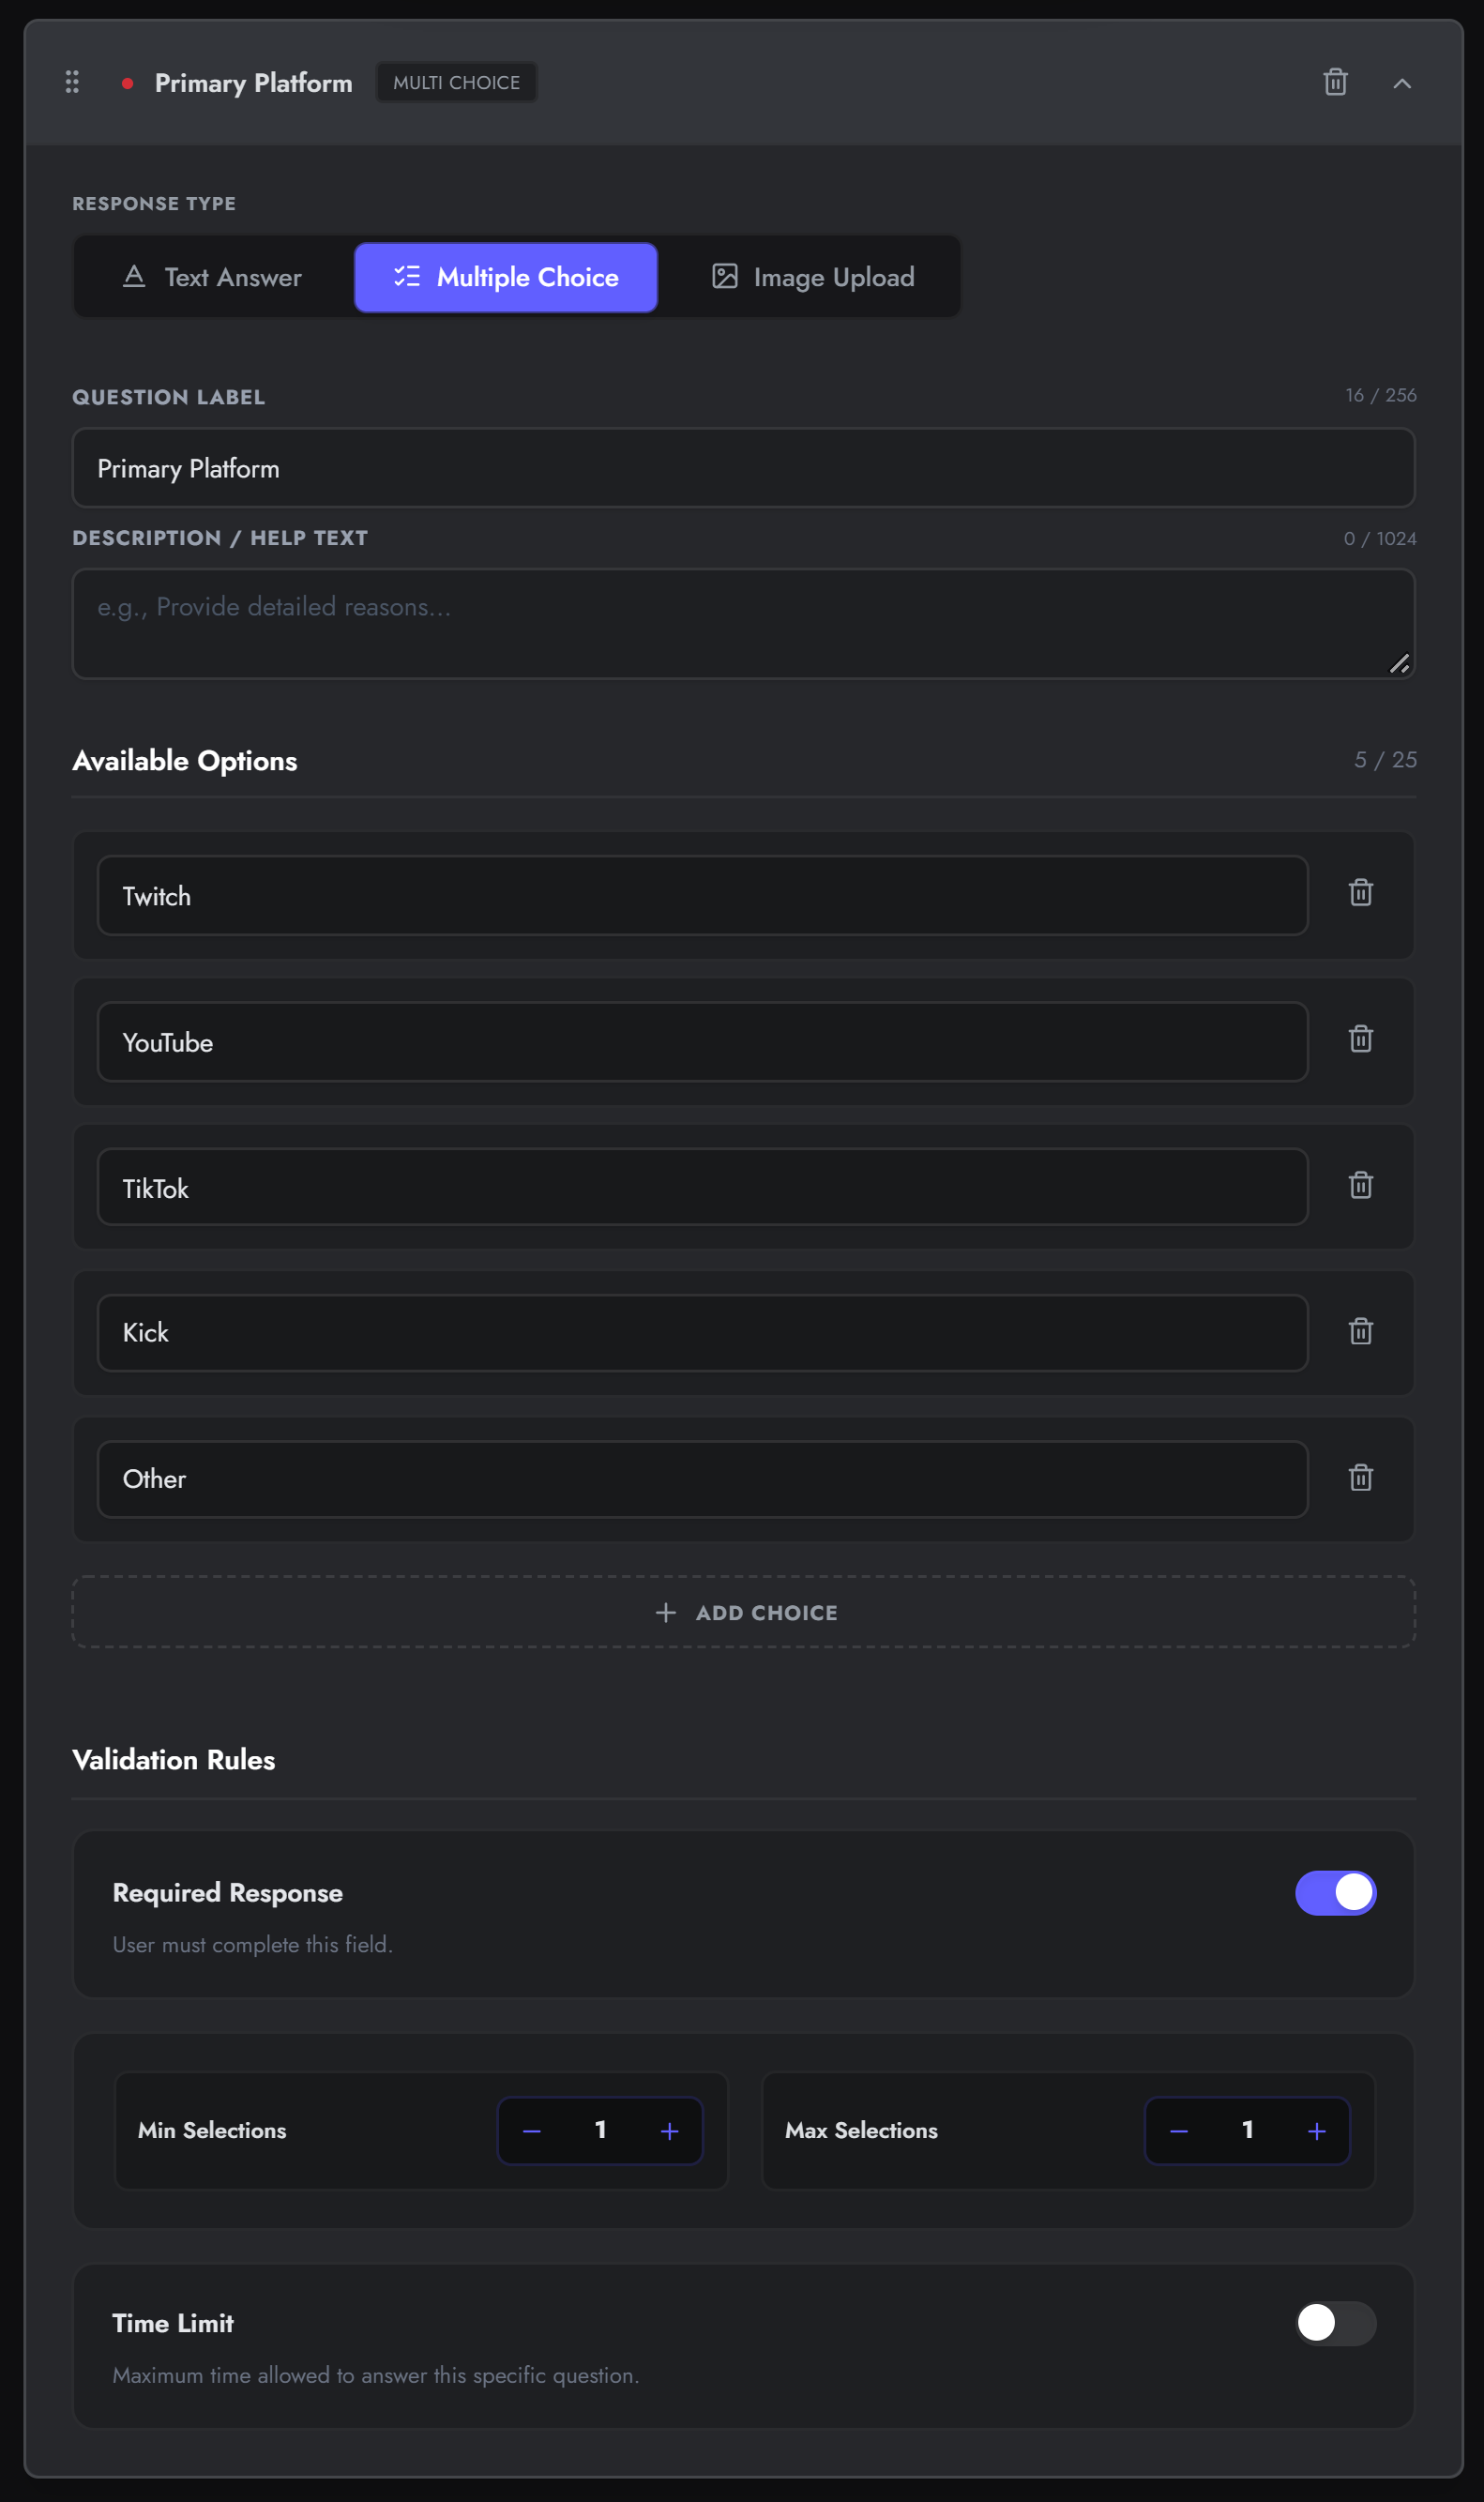Viewport: 1484px width, 2502px height.
Task: Edit the Kick option field
Action: 702,1333
